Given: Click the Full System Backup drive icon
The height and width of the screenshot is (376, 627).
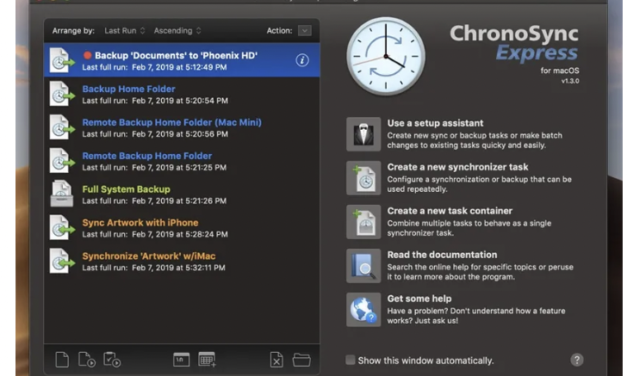Looking at the screenshot, I should tap(62, 194).
